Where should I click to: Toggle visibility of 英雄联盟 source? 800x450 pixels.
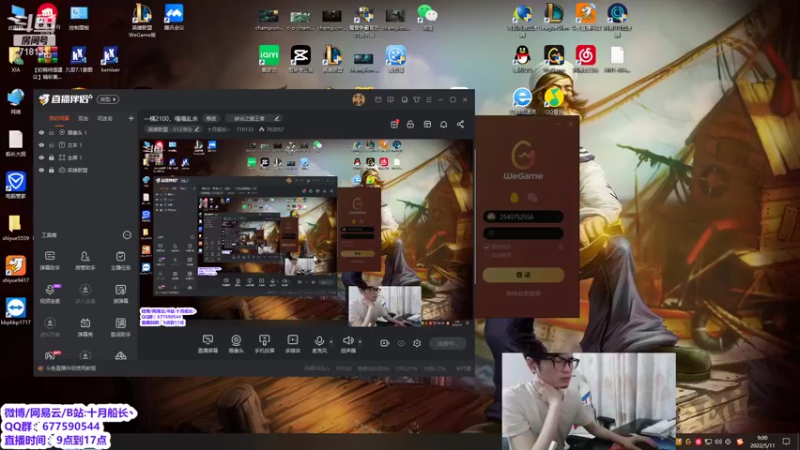click(x=41, y=170)
